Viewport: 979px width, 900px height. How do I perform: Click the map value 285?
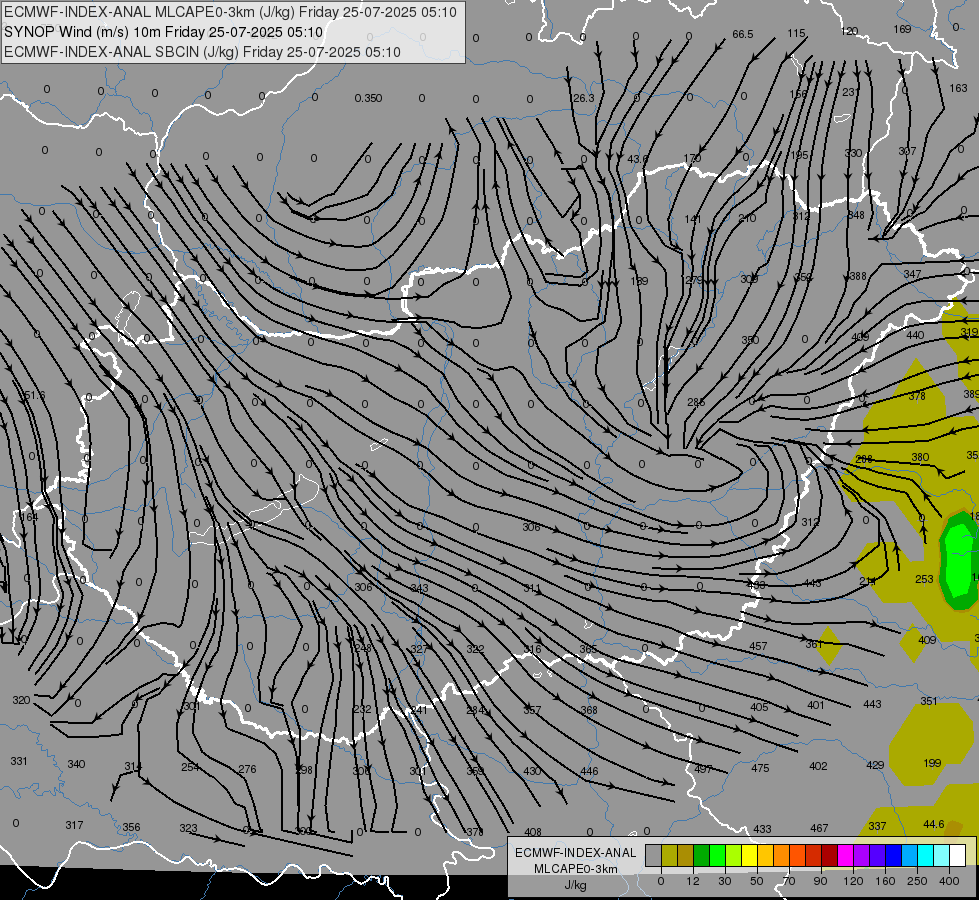click(x=696, y=403)
